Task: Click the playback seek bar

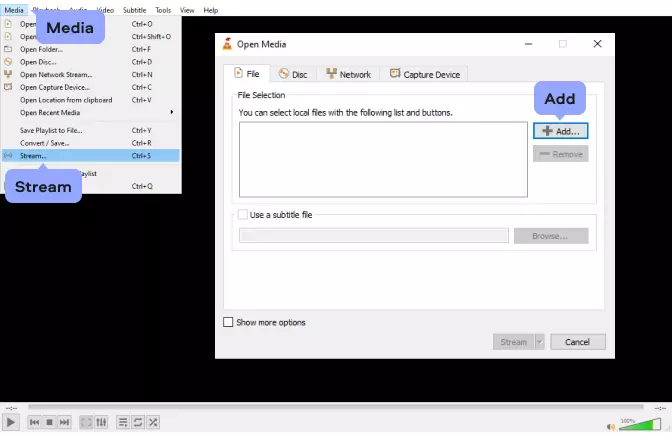Action: [x=336, y=406]
